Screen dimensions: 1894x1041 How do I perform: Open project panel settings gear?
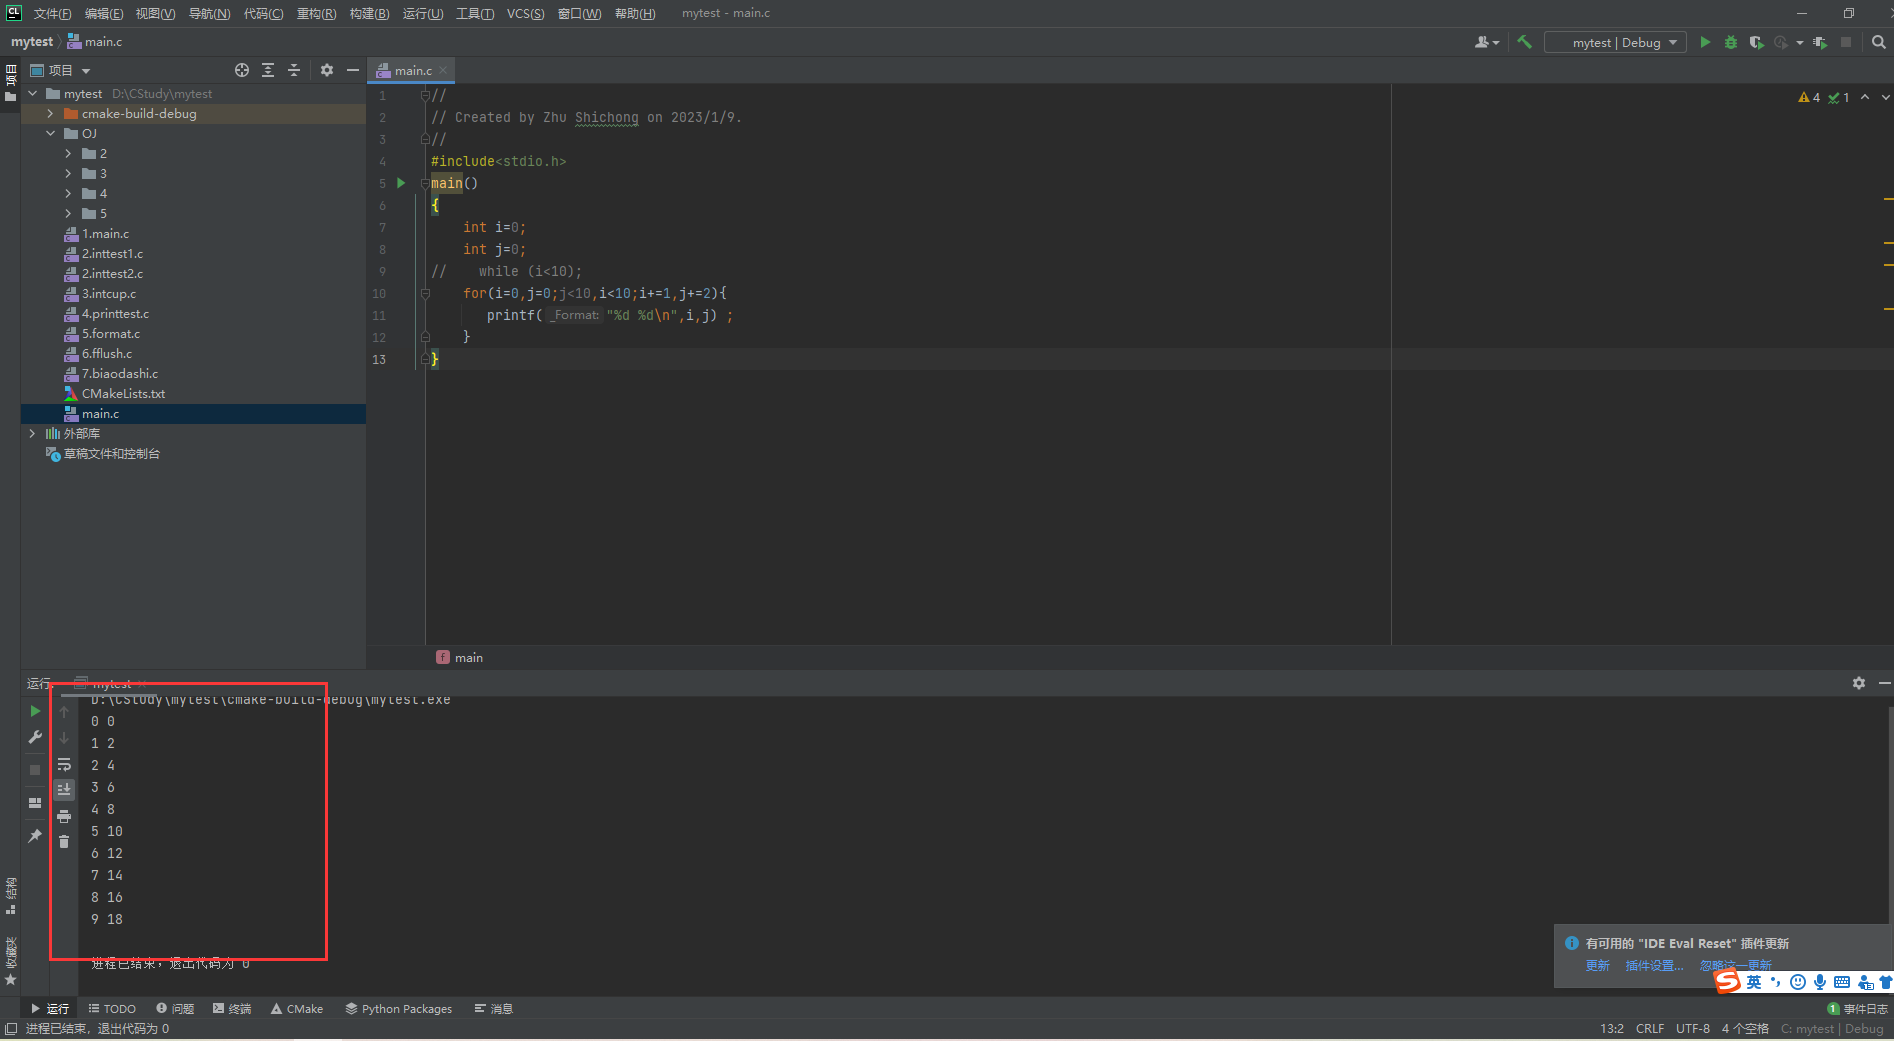[327, 70]
